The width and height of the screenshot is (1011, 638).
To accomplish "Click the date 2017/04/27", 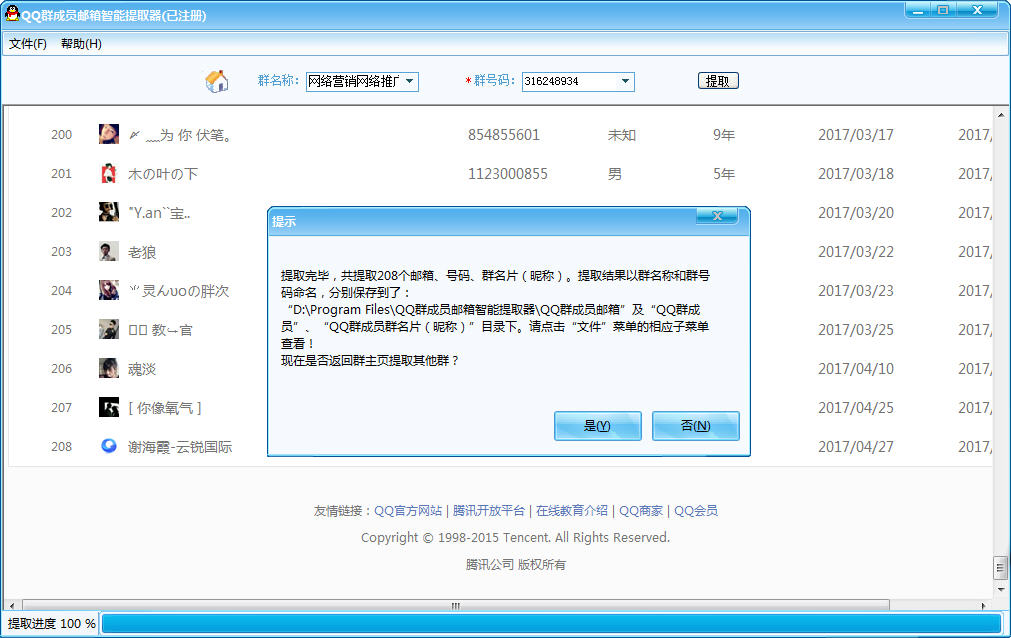I will pos(856,446).
